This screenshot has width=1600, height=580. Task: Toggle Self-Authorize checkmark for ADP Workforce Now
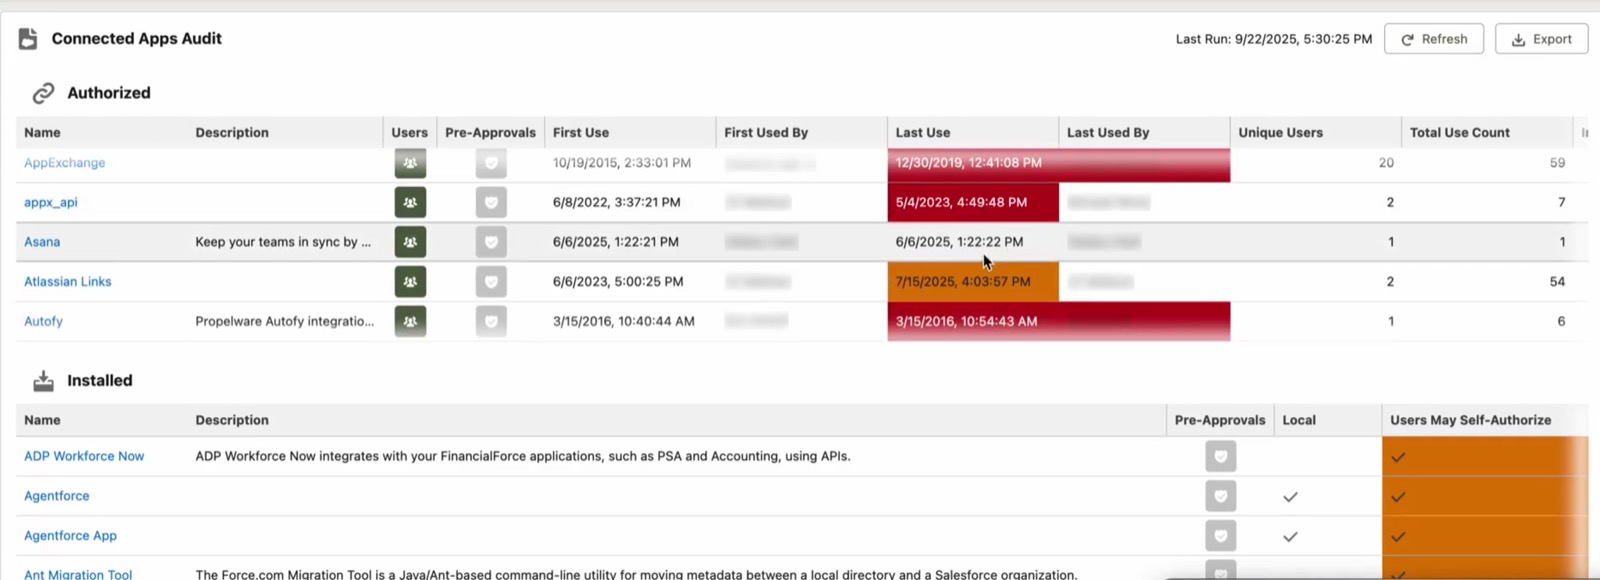point(1398,457)
